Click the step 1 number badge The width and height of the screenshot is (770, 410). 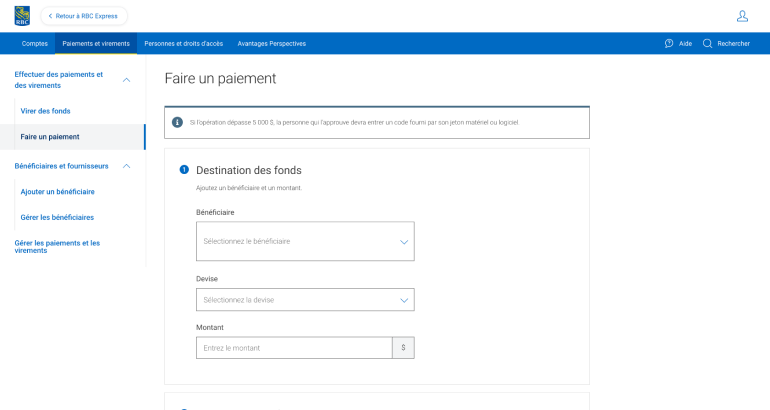pos(184,170)
